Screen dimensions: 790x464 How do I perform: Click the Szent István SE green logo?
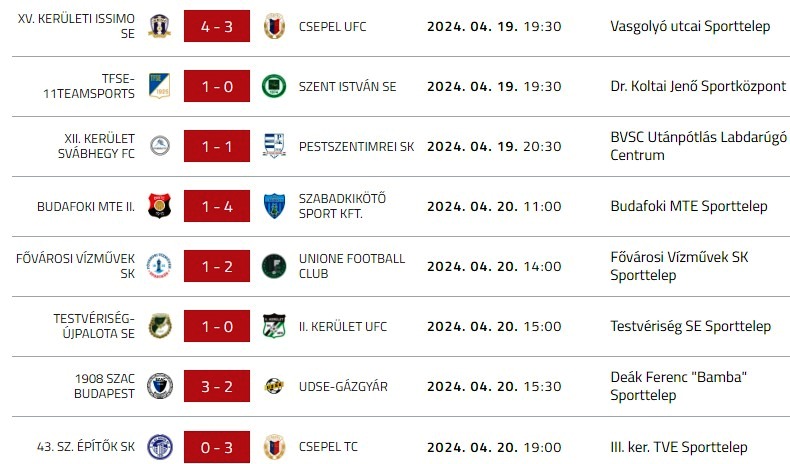point(273,86)
